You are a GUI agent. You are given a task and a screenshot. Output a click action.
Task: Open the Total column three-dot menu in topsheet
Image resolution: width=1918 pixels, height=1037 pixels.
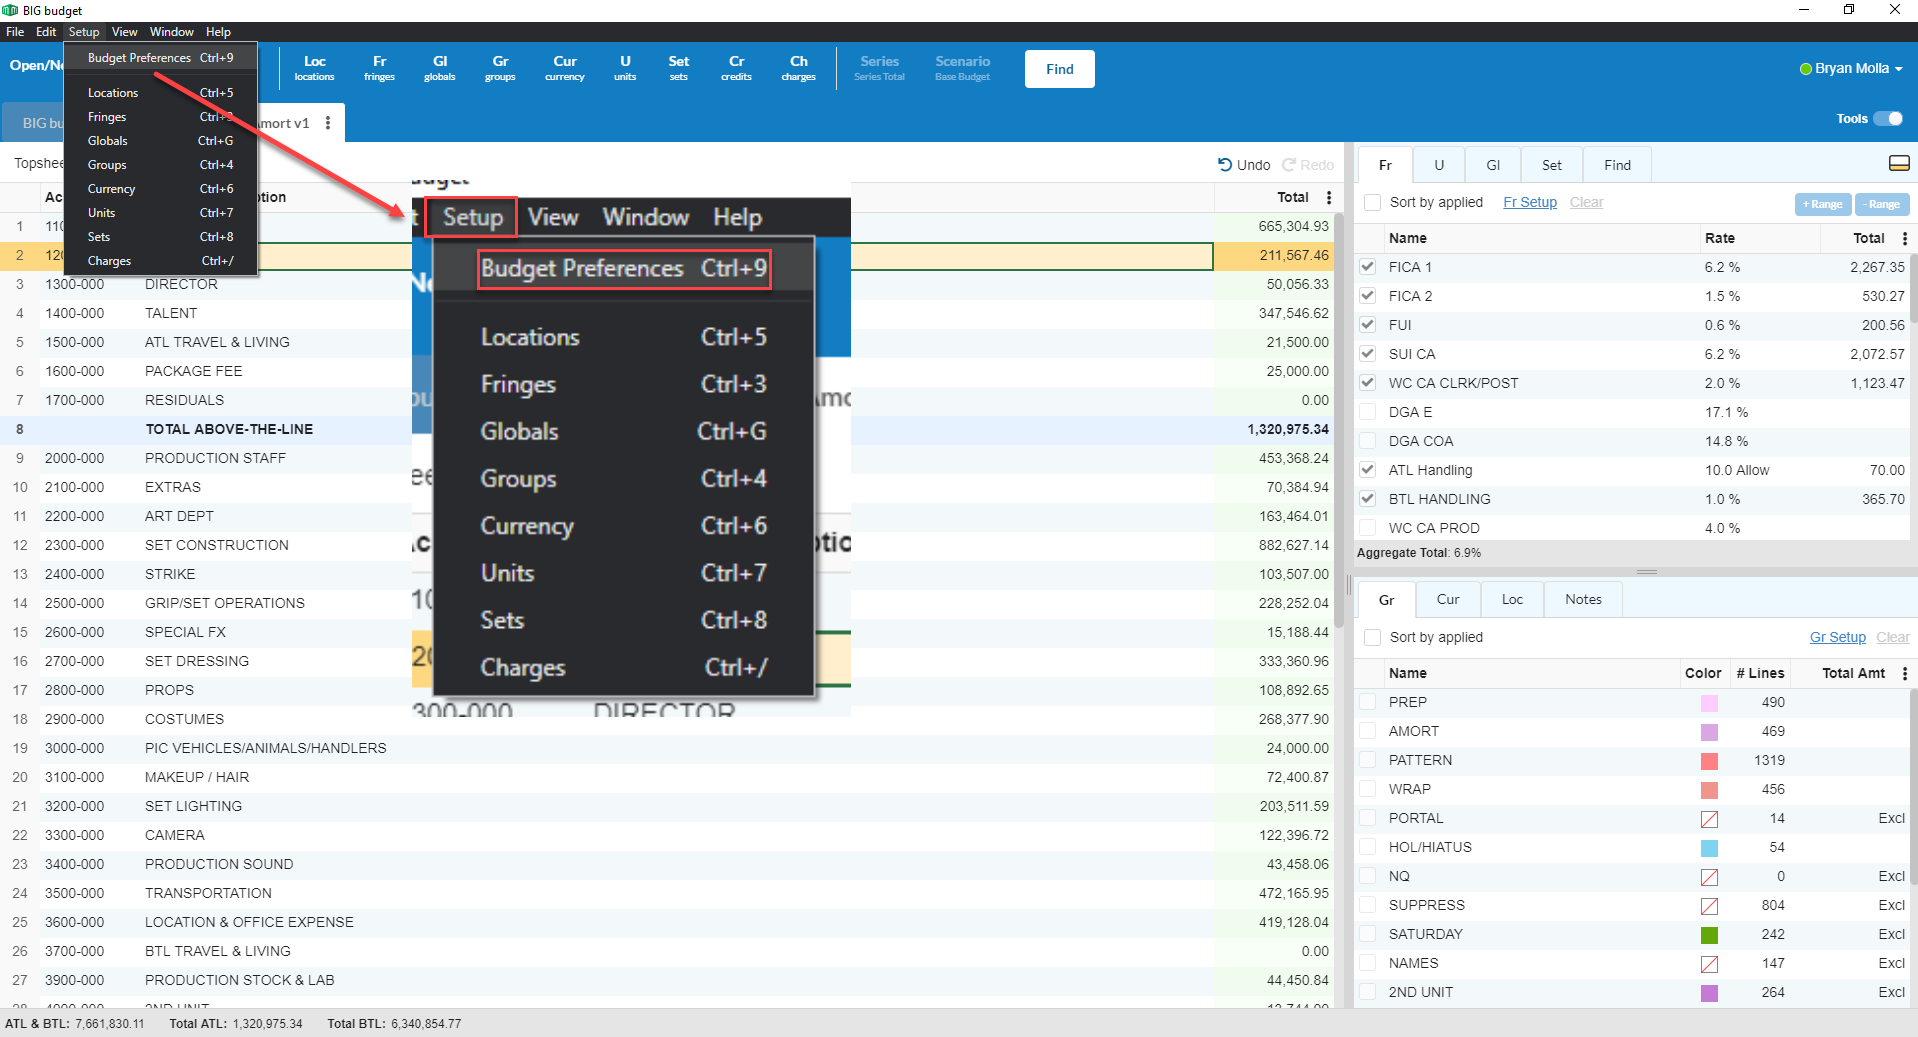tap(1329, 197)
